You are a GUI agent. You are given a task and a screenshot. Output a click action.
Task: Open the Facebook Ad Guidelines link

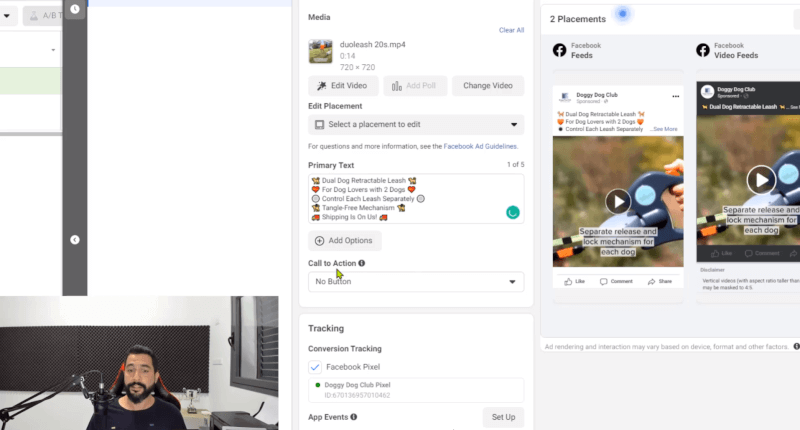[480, 146]
